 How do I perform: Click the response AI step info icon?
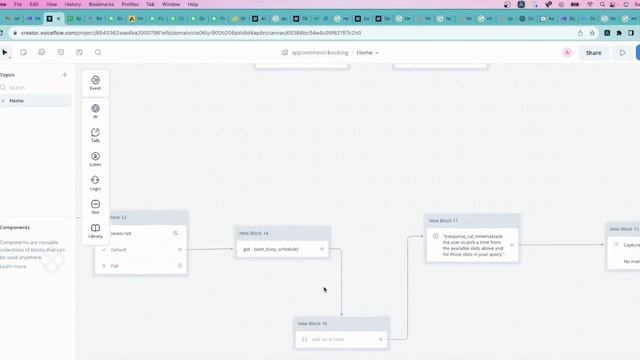pyautogui.click(x=436, y=236)
